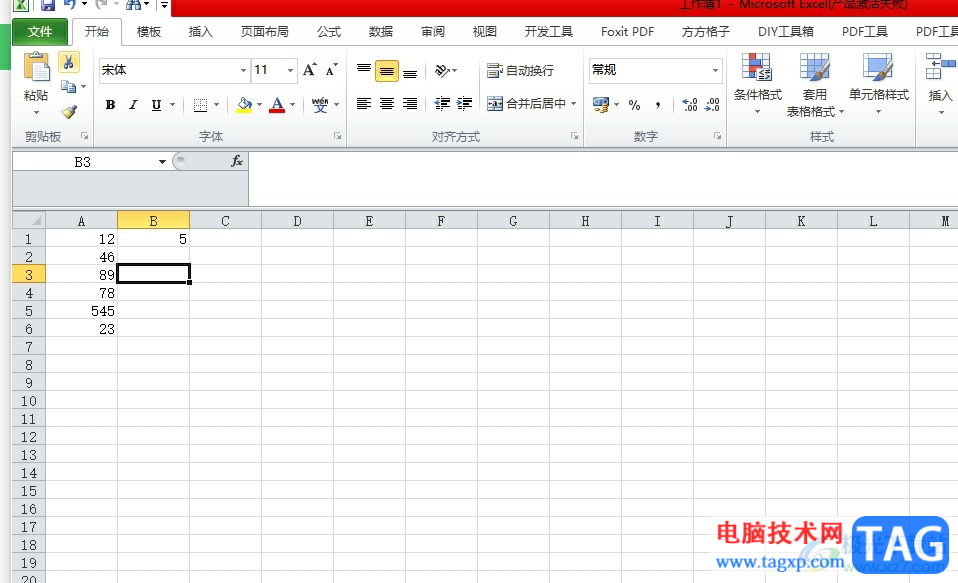Click the cell borders icon
This screenshot has height=583, width=958.
[200, 105]
